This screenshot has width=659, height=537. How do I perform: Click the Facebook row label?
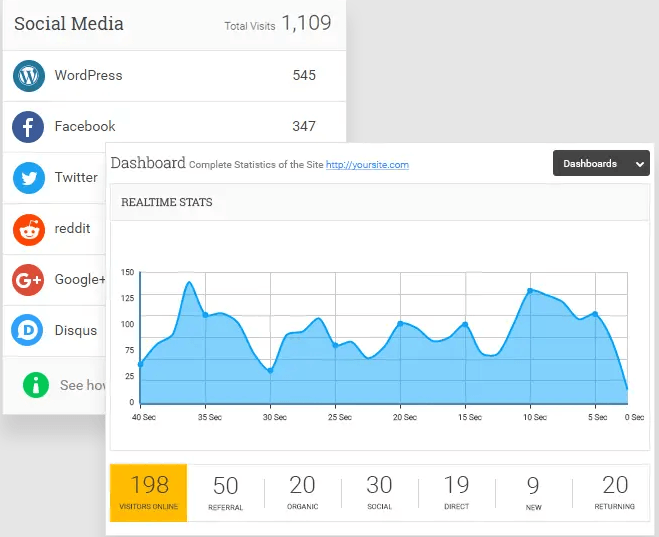[85, 126]
